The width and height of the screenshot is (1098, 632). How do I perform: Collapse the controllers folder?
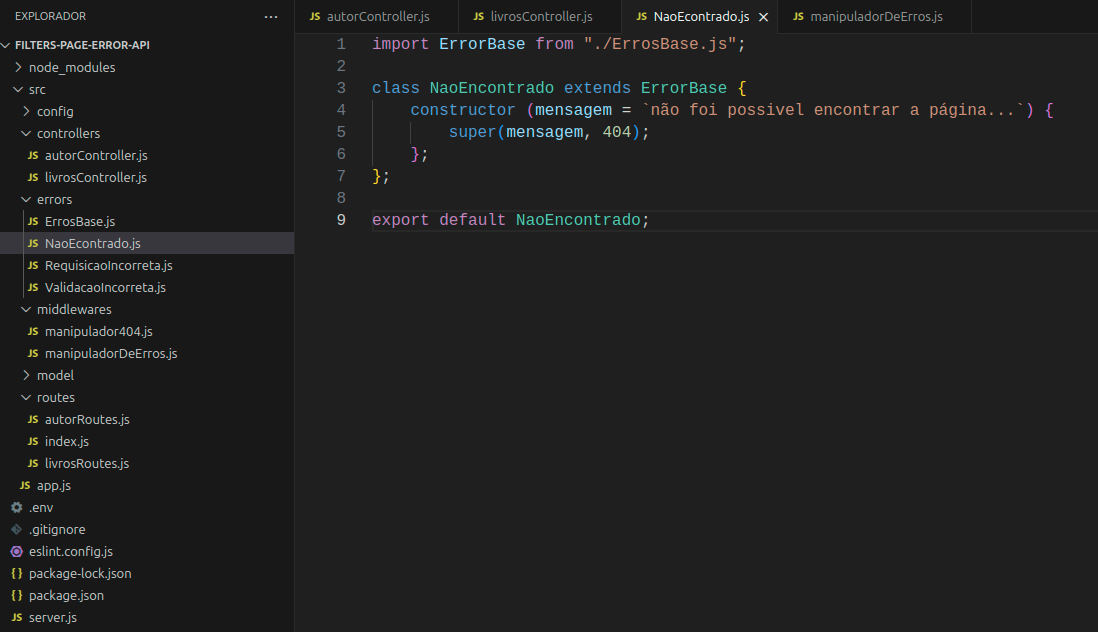pos(68,133)
